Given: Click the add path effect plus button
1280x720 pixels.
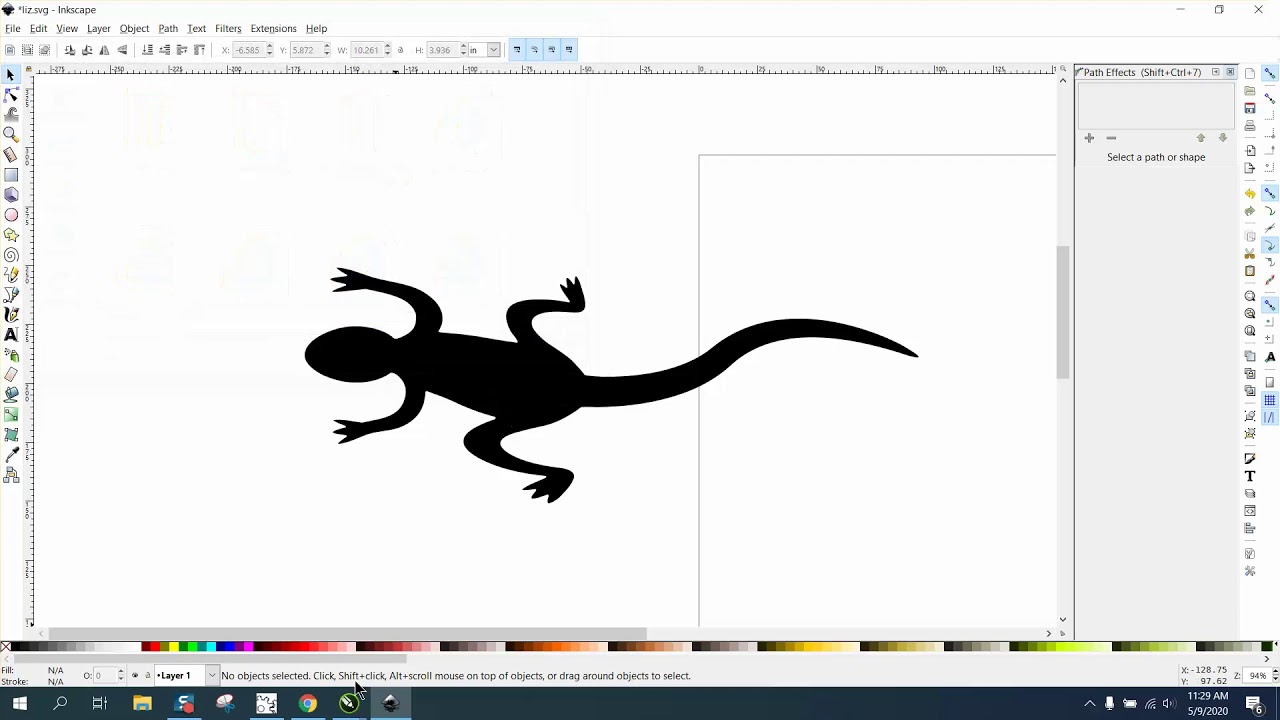Looking at the screenshot, I should coord(1089,138).
